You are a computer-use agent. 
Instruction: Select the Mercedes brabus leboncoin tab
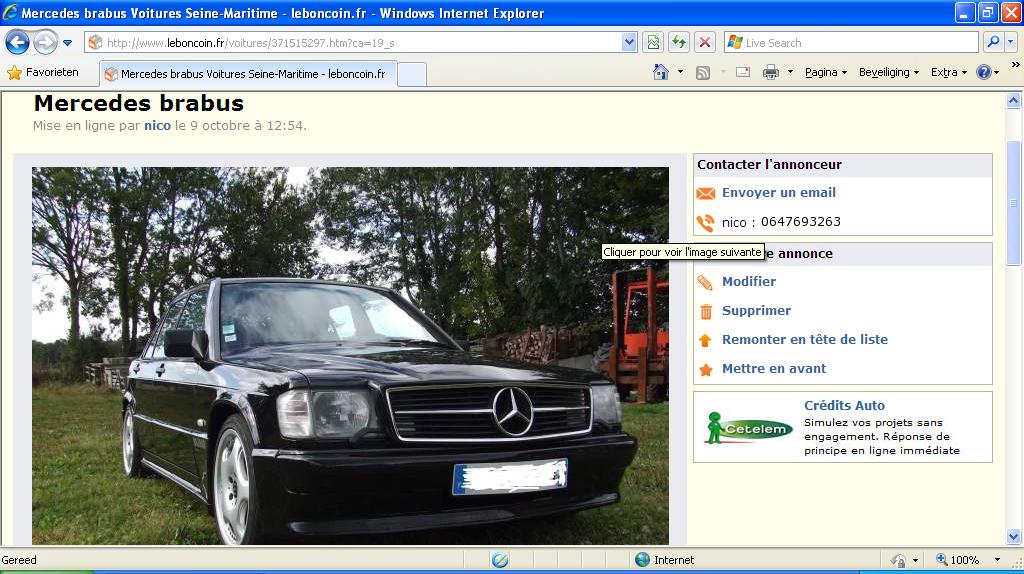(x=247, y=74)
